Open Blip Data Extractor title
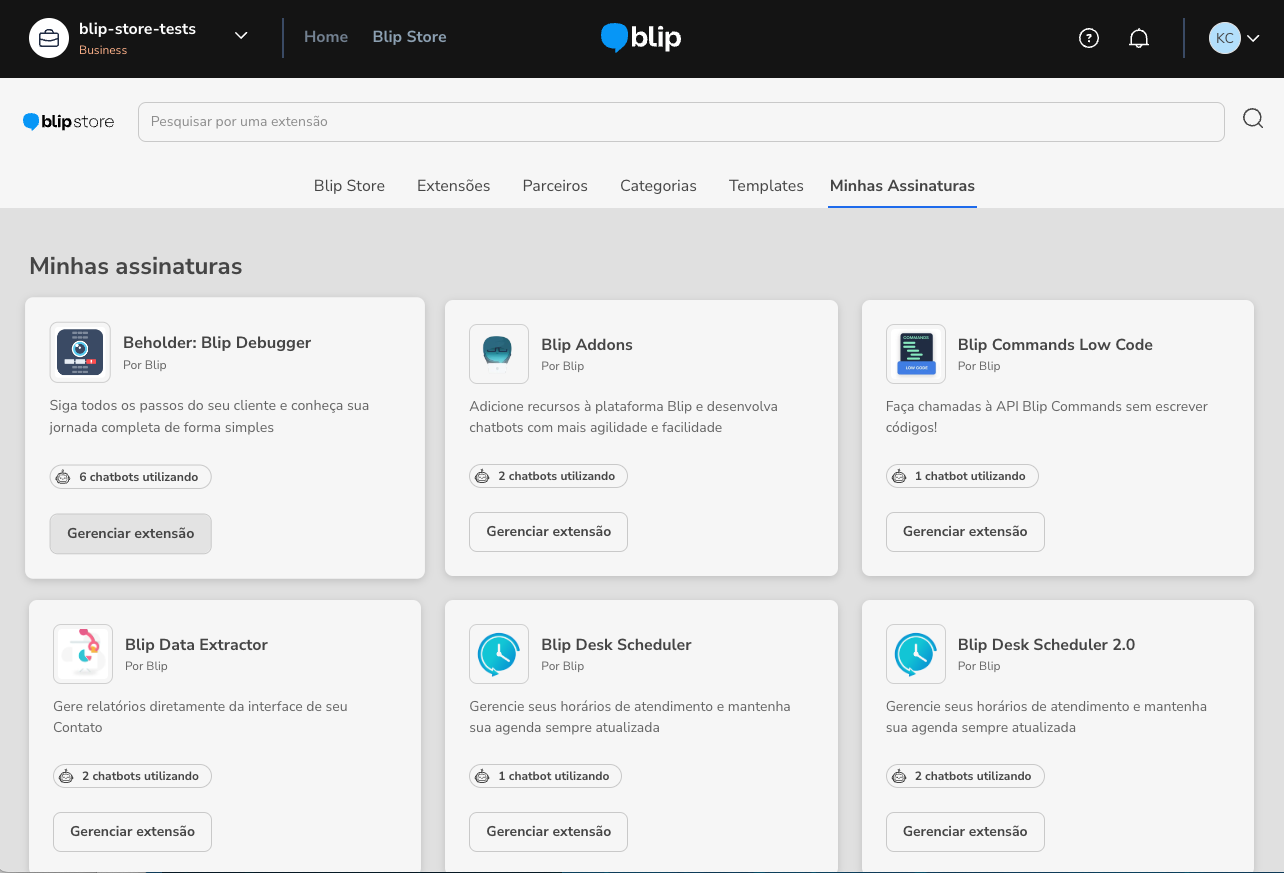The height and width of the screenshot is (873, 1284). [196, 645]
